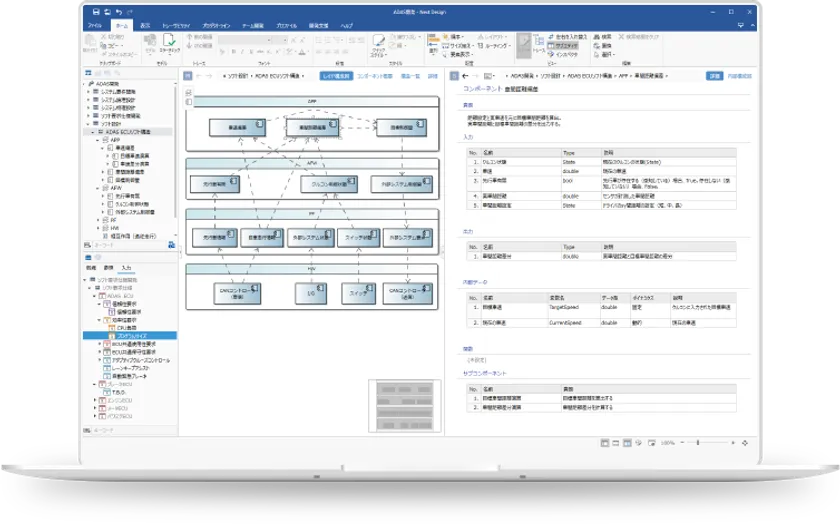Collapse the AFW node in the model tree
840x524 pixels.
point(98,186)
